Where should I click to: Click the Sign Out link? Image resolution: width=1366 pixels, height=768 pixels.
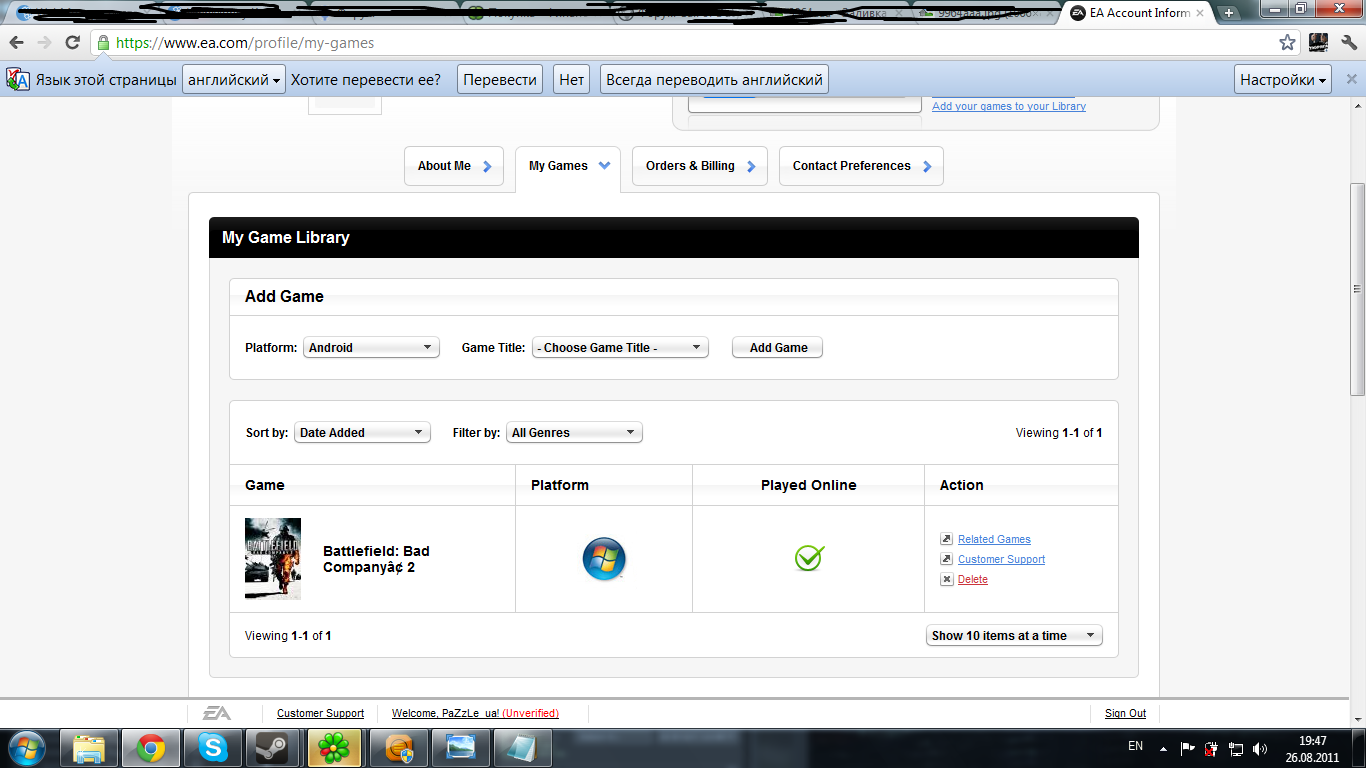point(1125,713)
